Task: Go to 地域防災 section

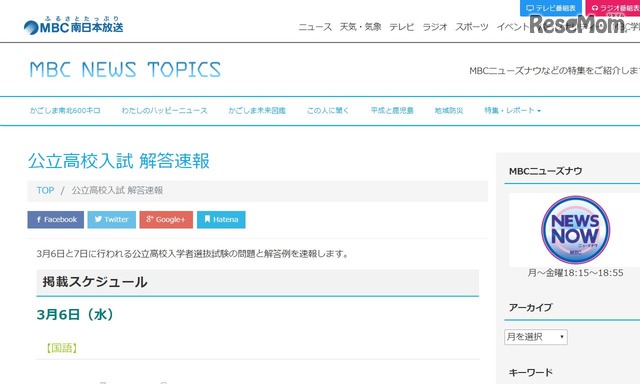Action: (x=449, y=111)
